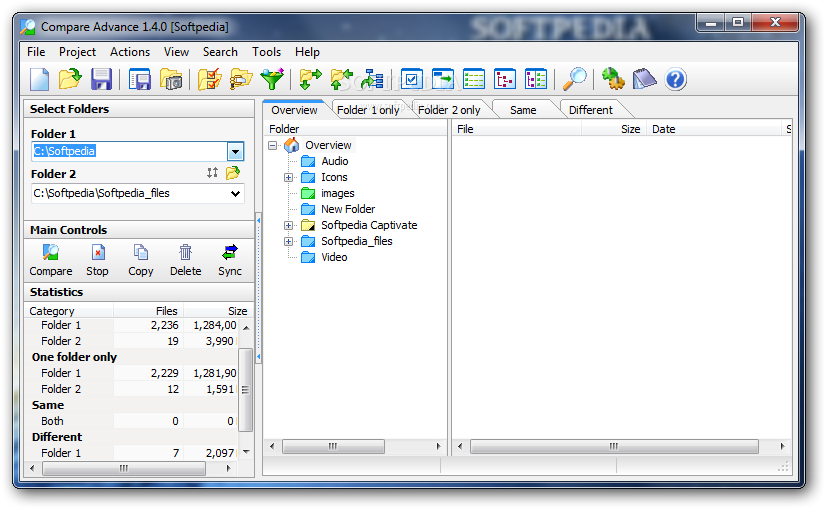
Task: Click the folder with red checkmarks icon
Action: 210,80
